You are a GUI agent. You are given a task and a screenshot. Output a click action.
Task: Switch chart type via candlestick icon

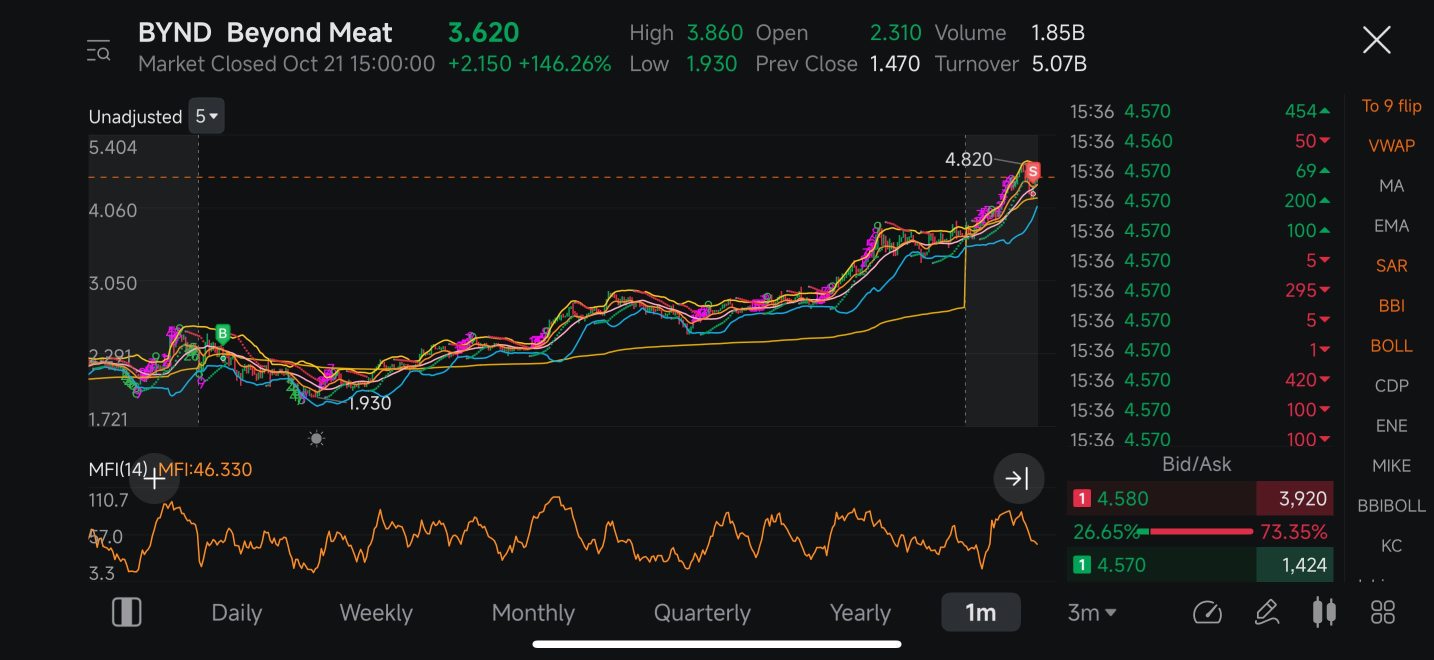pos(1324,612)
